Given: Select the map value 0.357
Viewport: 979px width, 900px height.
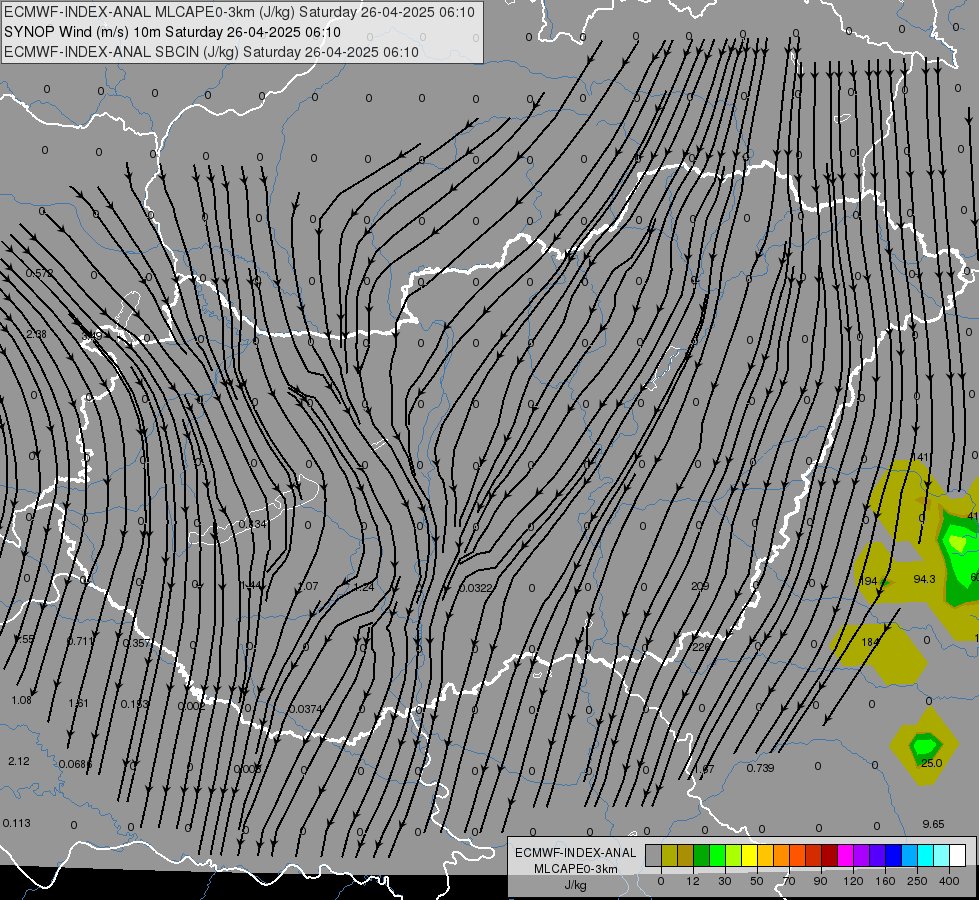Looking at the screenshot, I should (136, 643).
